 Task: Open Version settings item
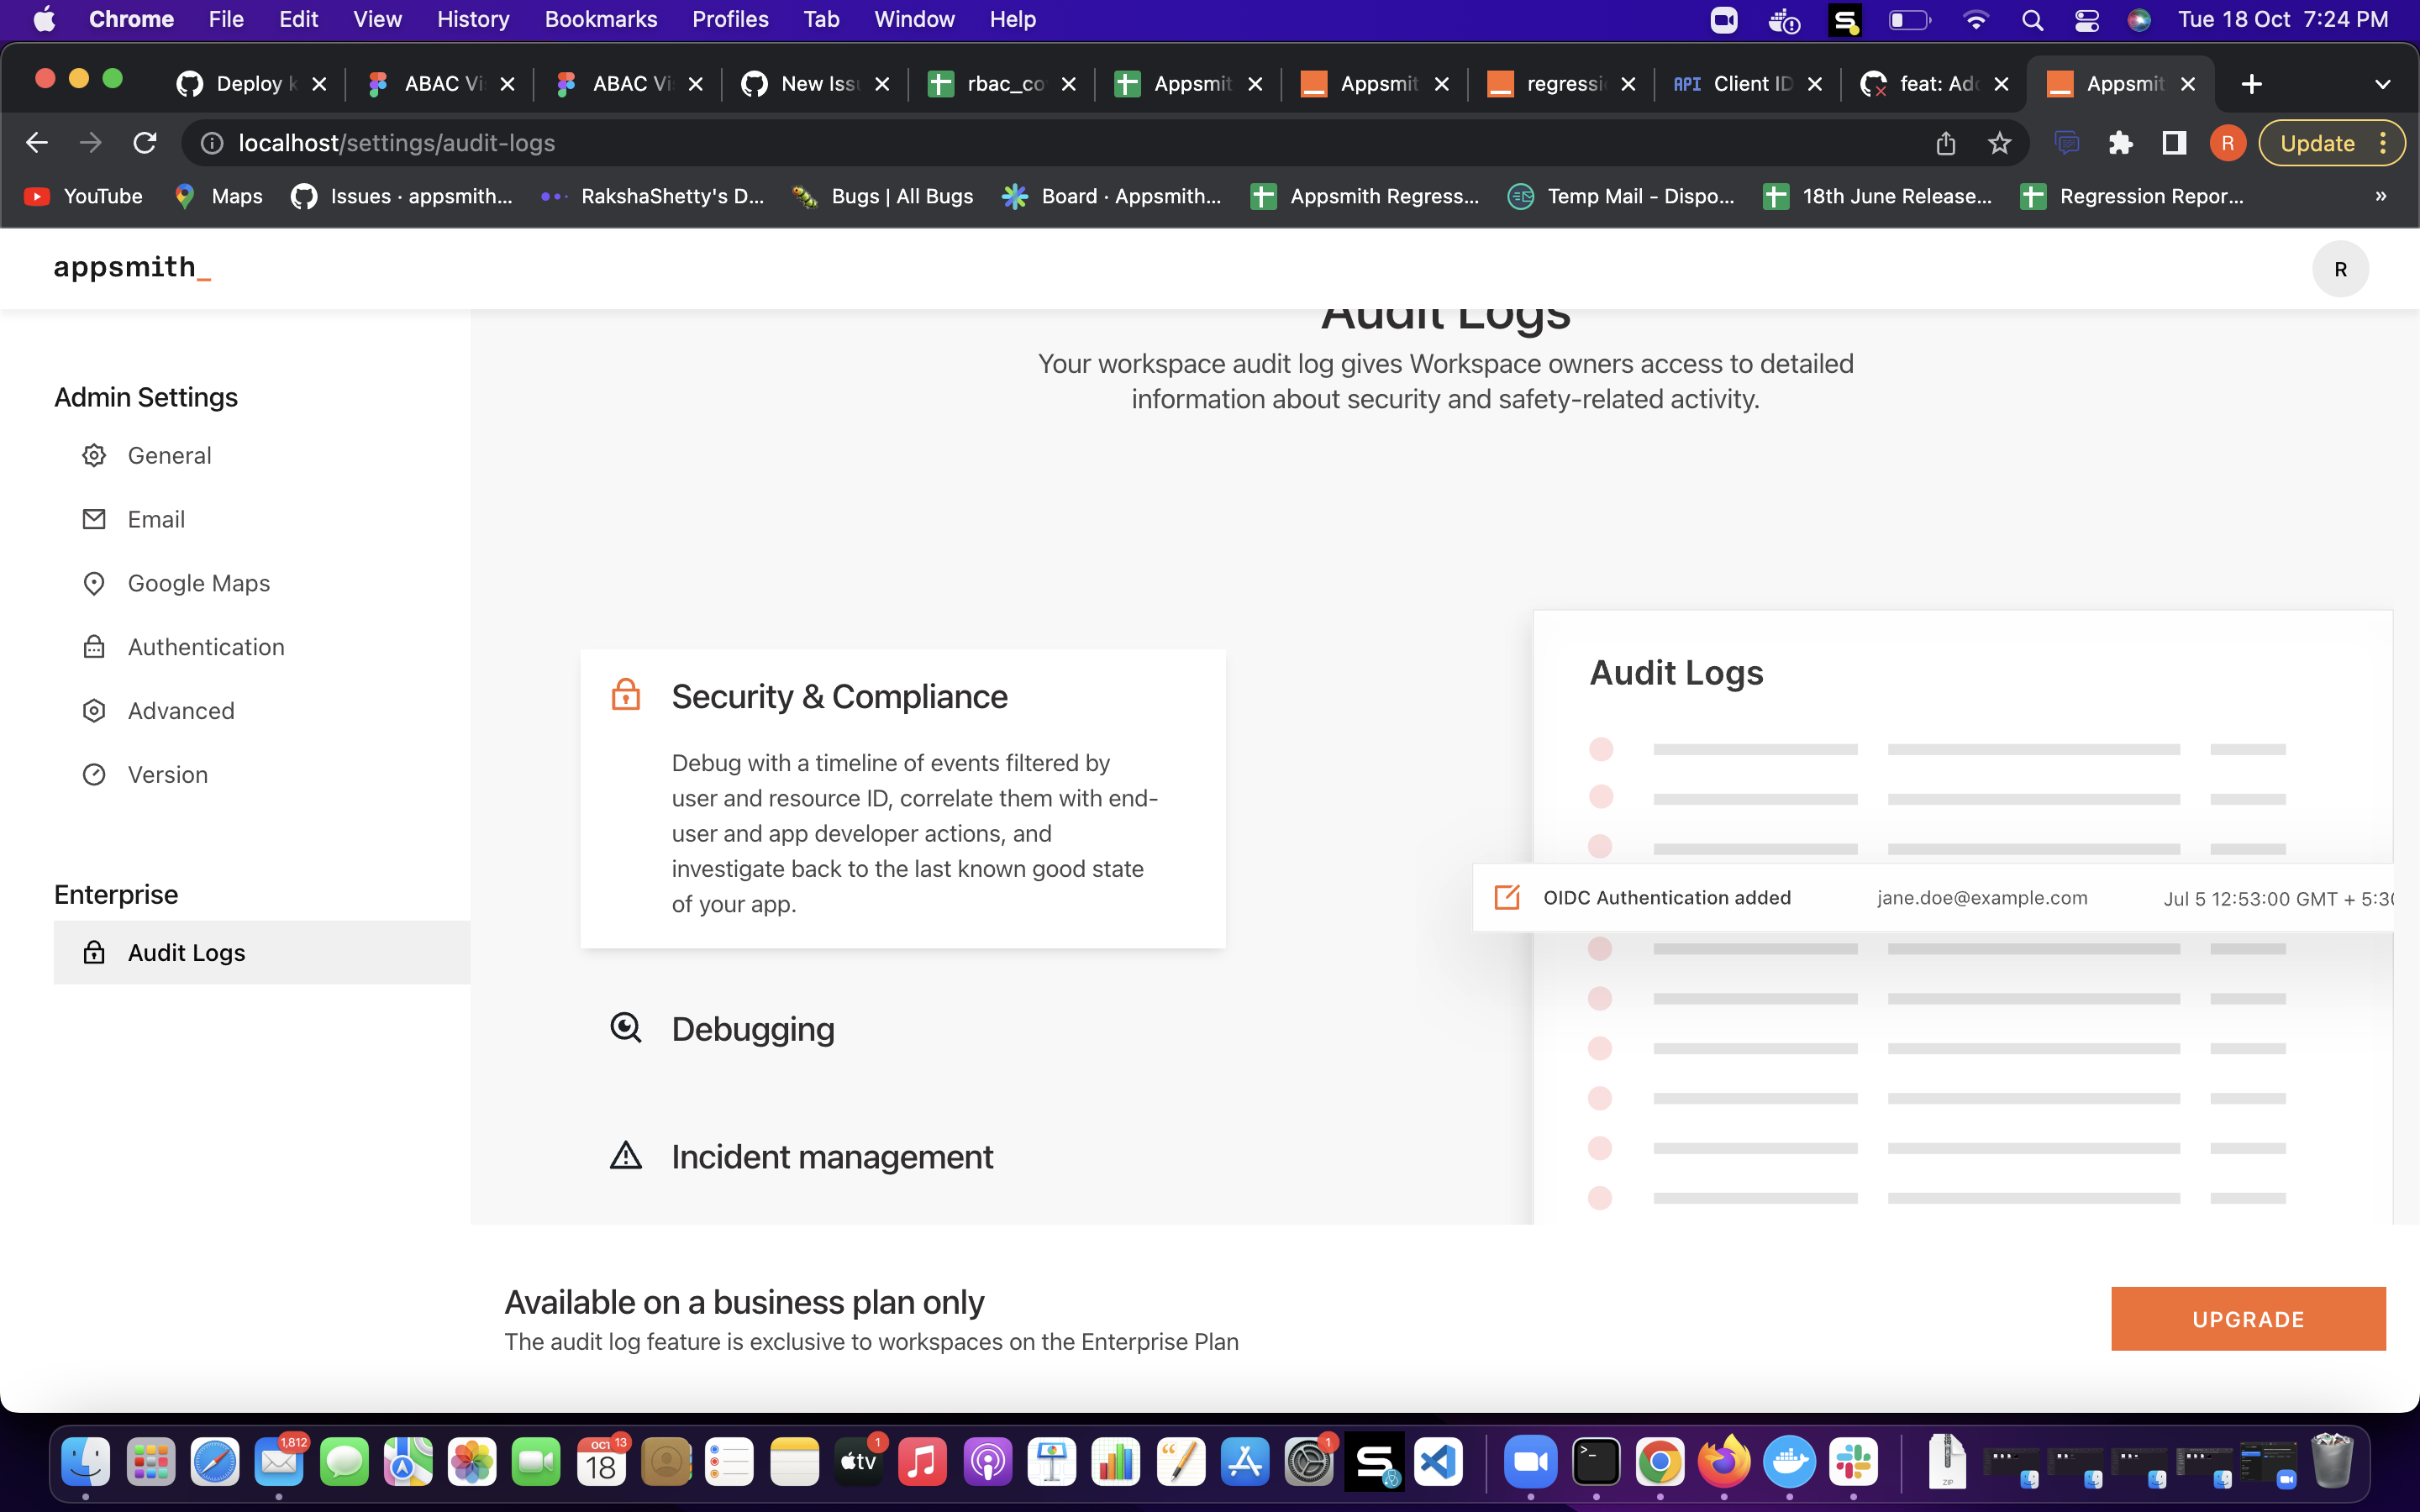[167, 775]
